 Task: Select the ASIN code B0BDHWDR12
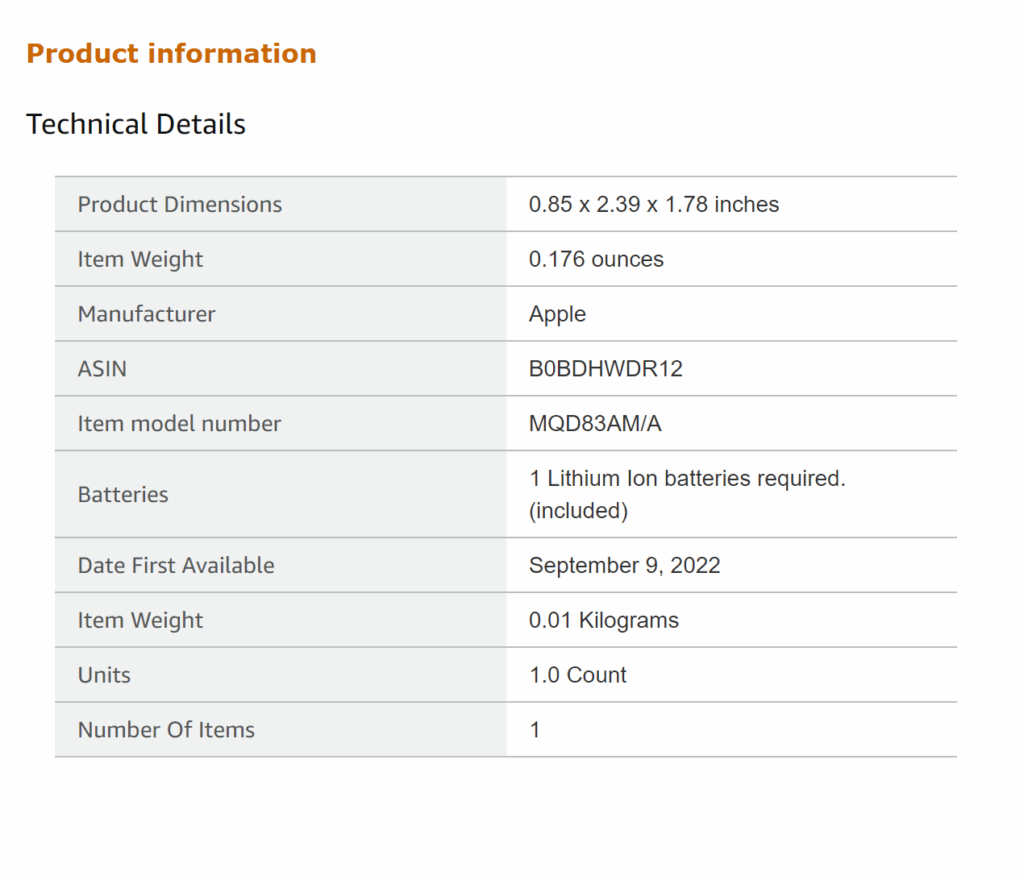(605, 369)
